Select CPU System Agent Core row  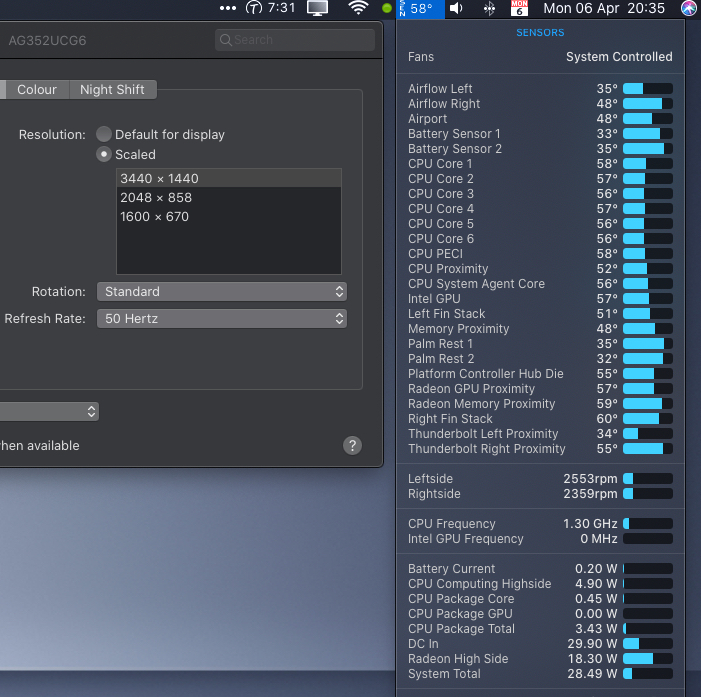(x=540, y=283)
